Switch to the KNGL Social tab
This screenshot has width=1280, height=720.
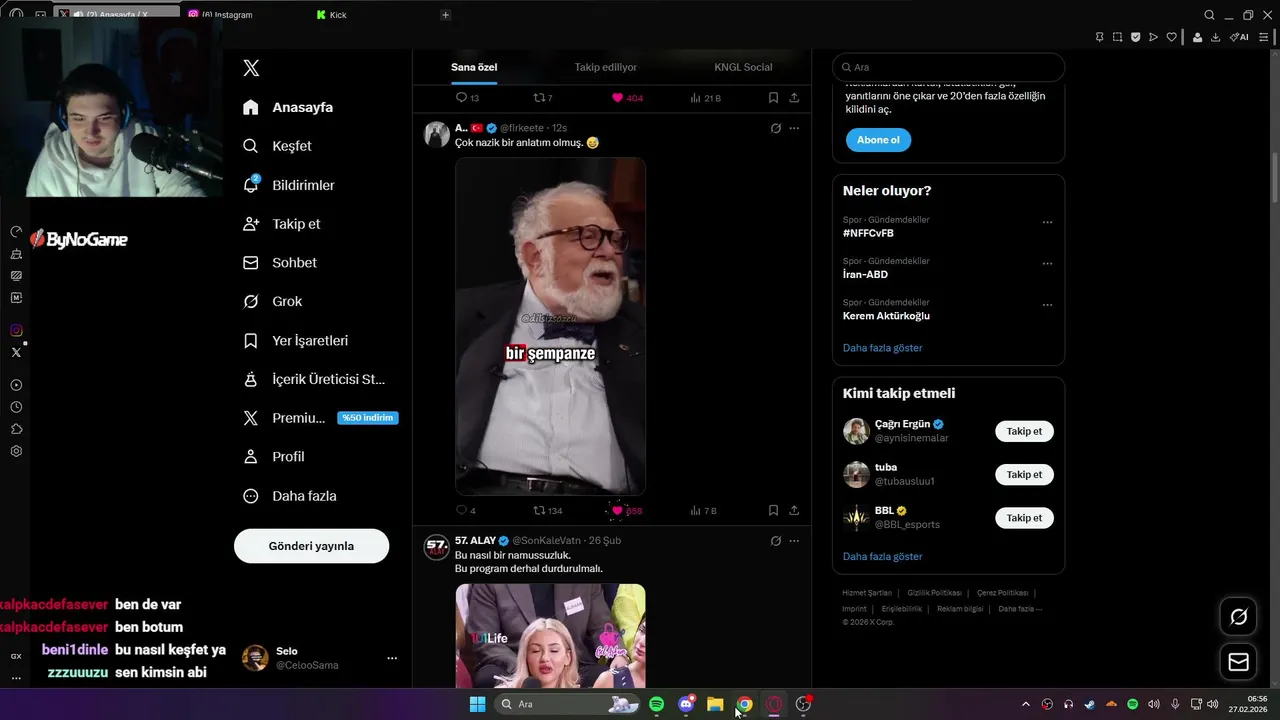click(x=743, y=67)
